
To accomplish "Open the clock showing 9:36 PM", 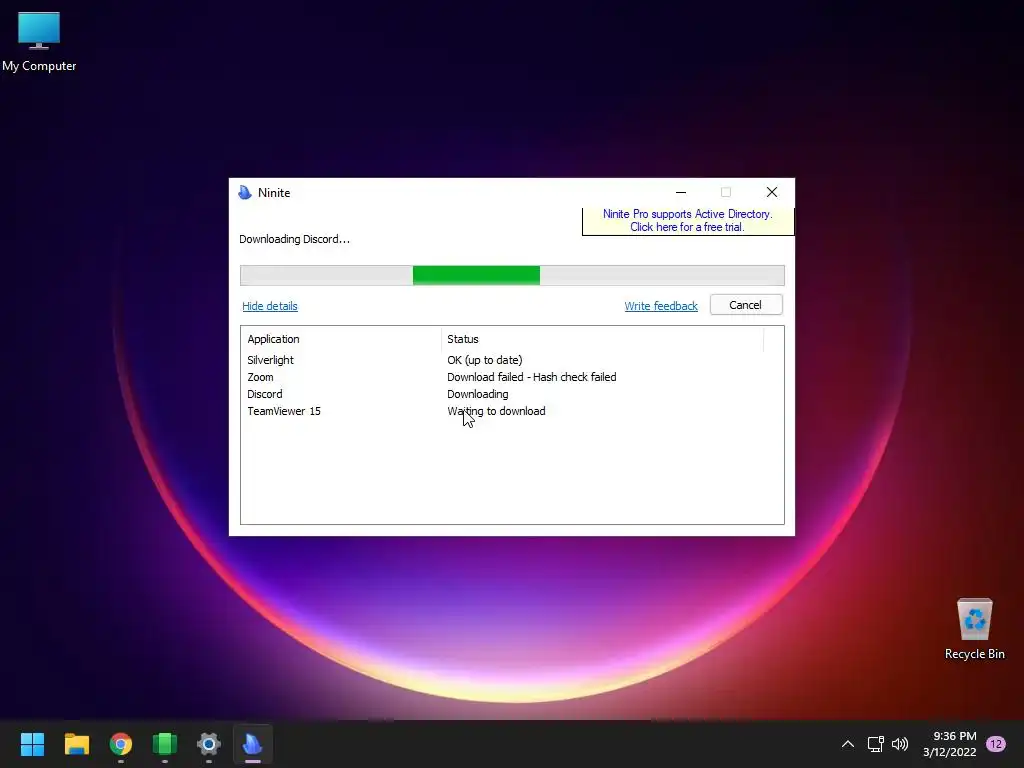I will [950, 744].
